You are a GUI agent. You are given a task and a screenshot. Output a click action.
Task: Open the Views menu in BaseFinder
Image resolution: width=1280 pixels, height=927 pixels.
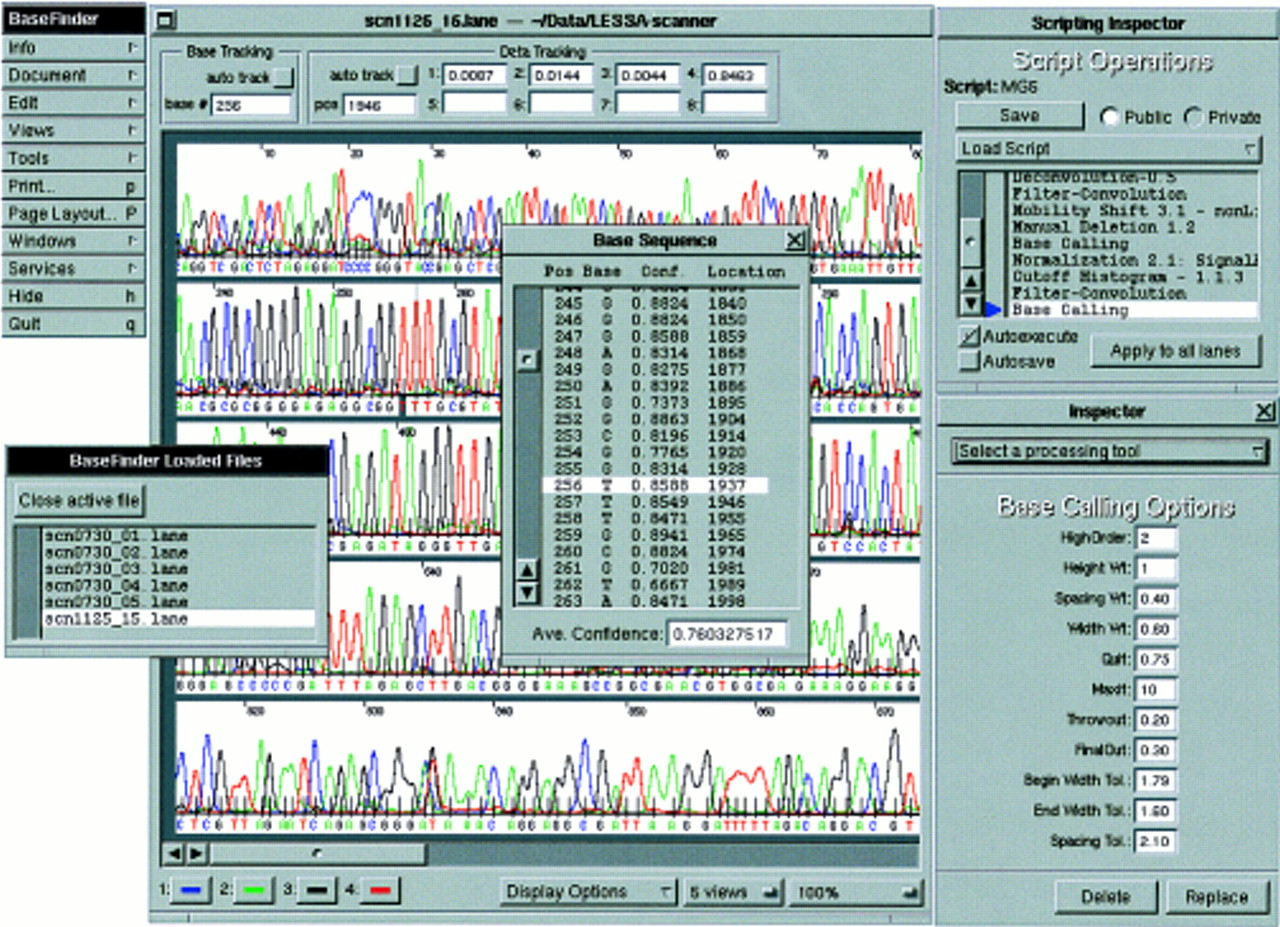tap(73, 130)
